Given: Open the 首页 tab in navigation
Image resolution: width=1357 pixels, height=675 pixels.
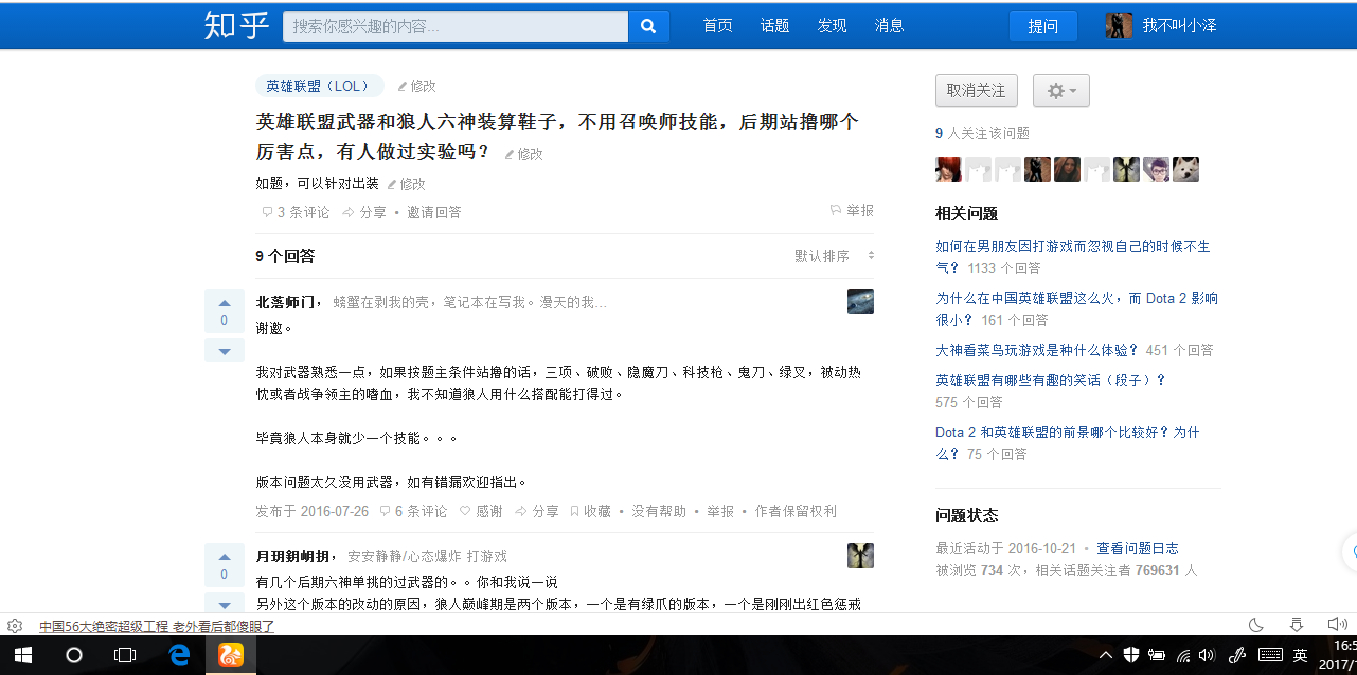Looking at the screenshot, I should pyautogui.click(x=718, y=26).
